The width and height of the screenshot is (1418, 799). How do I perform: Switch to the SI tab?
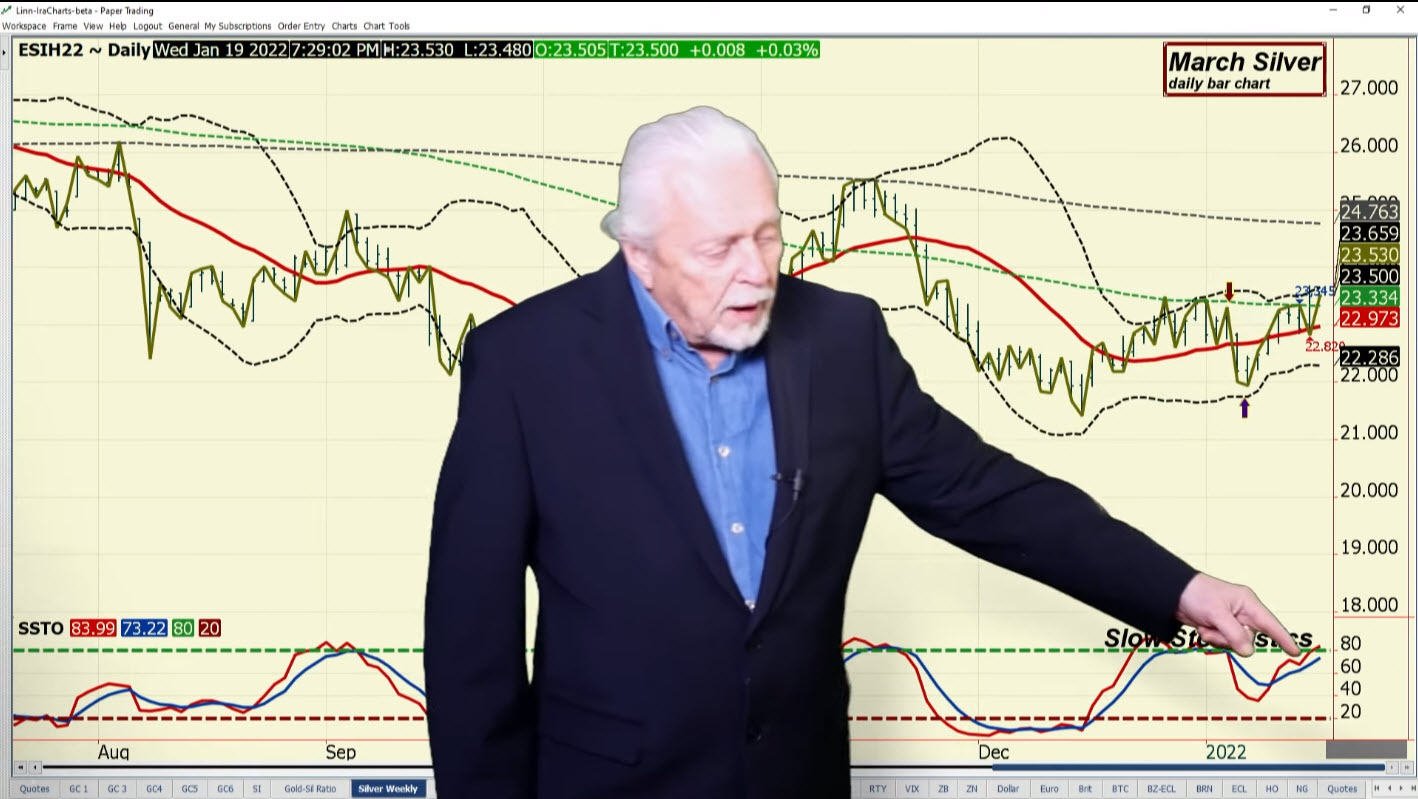pyautogui.click(x=257, y=788)
